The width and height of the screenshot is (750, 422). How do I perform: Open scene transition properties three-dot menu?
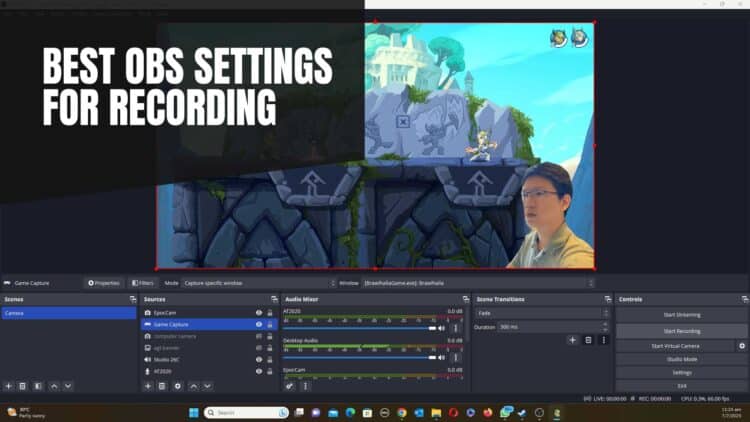point(604,340)
